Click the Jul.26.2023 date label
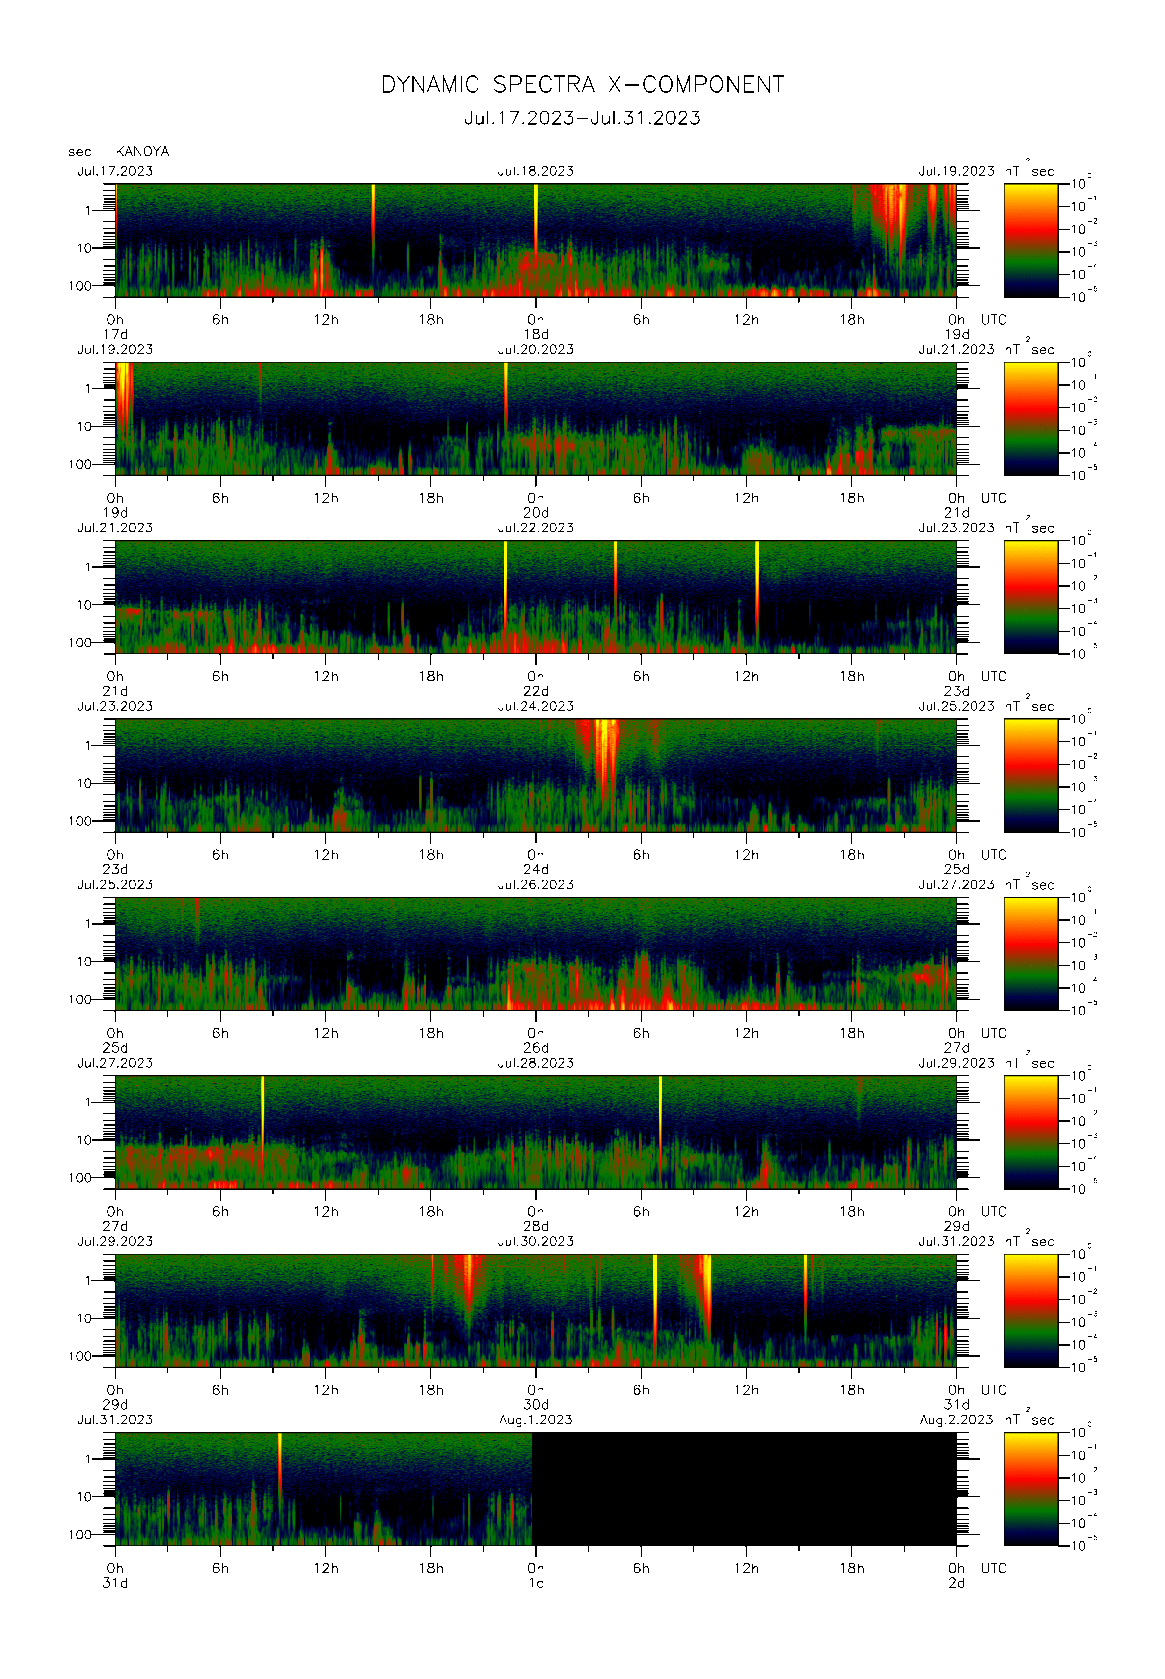Screen dimensions: 1165x1679 point(536,885)
